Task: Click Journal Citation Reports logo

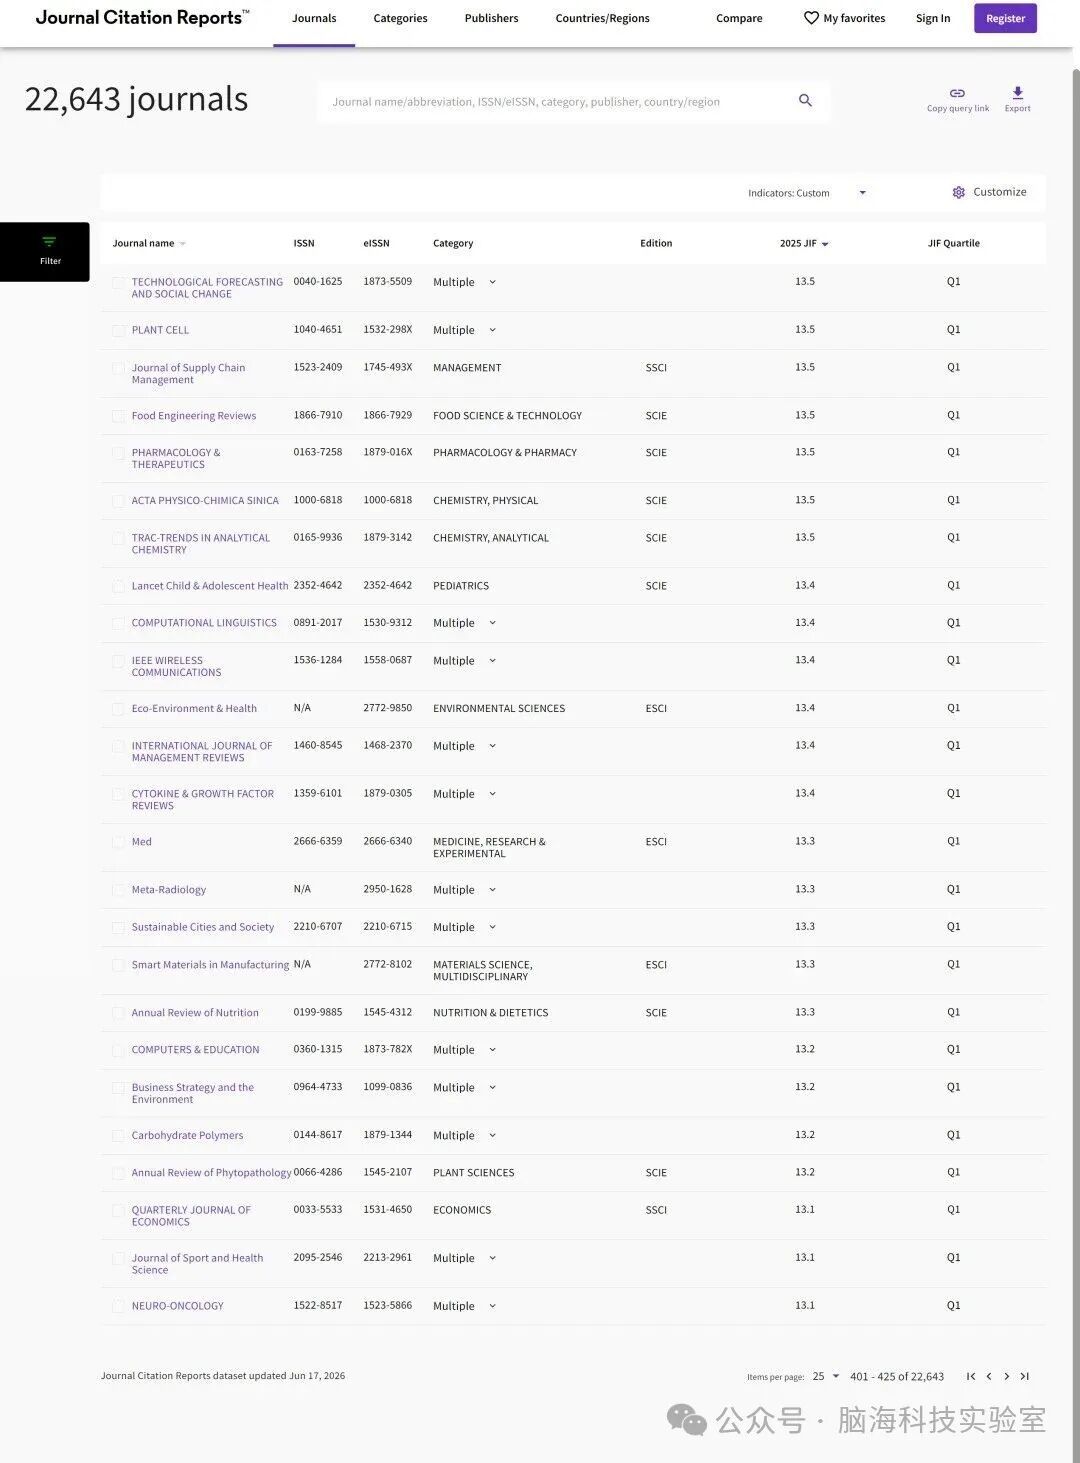Action: [142, 18]
